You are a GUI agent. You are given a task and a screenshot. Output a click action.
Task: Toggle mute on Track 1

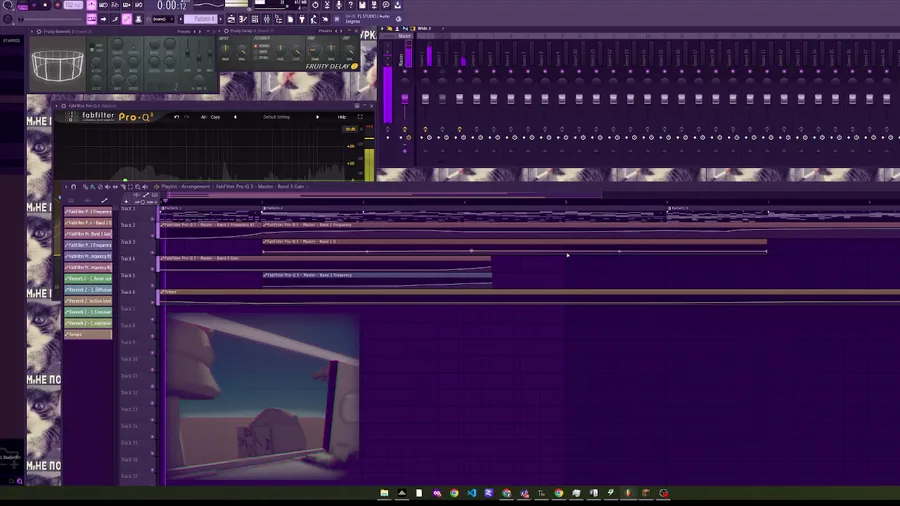[153, 219]
